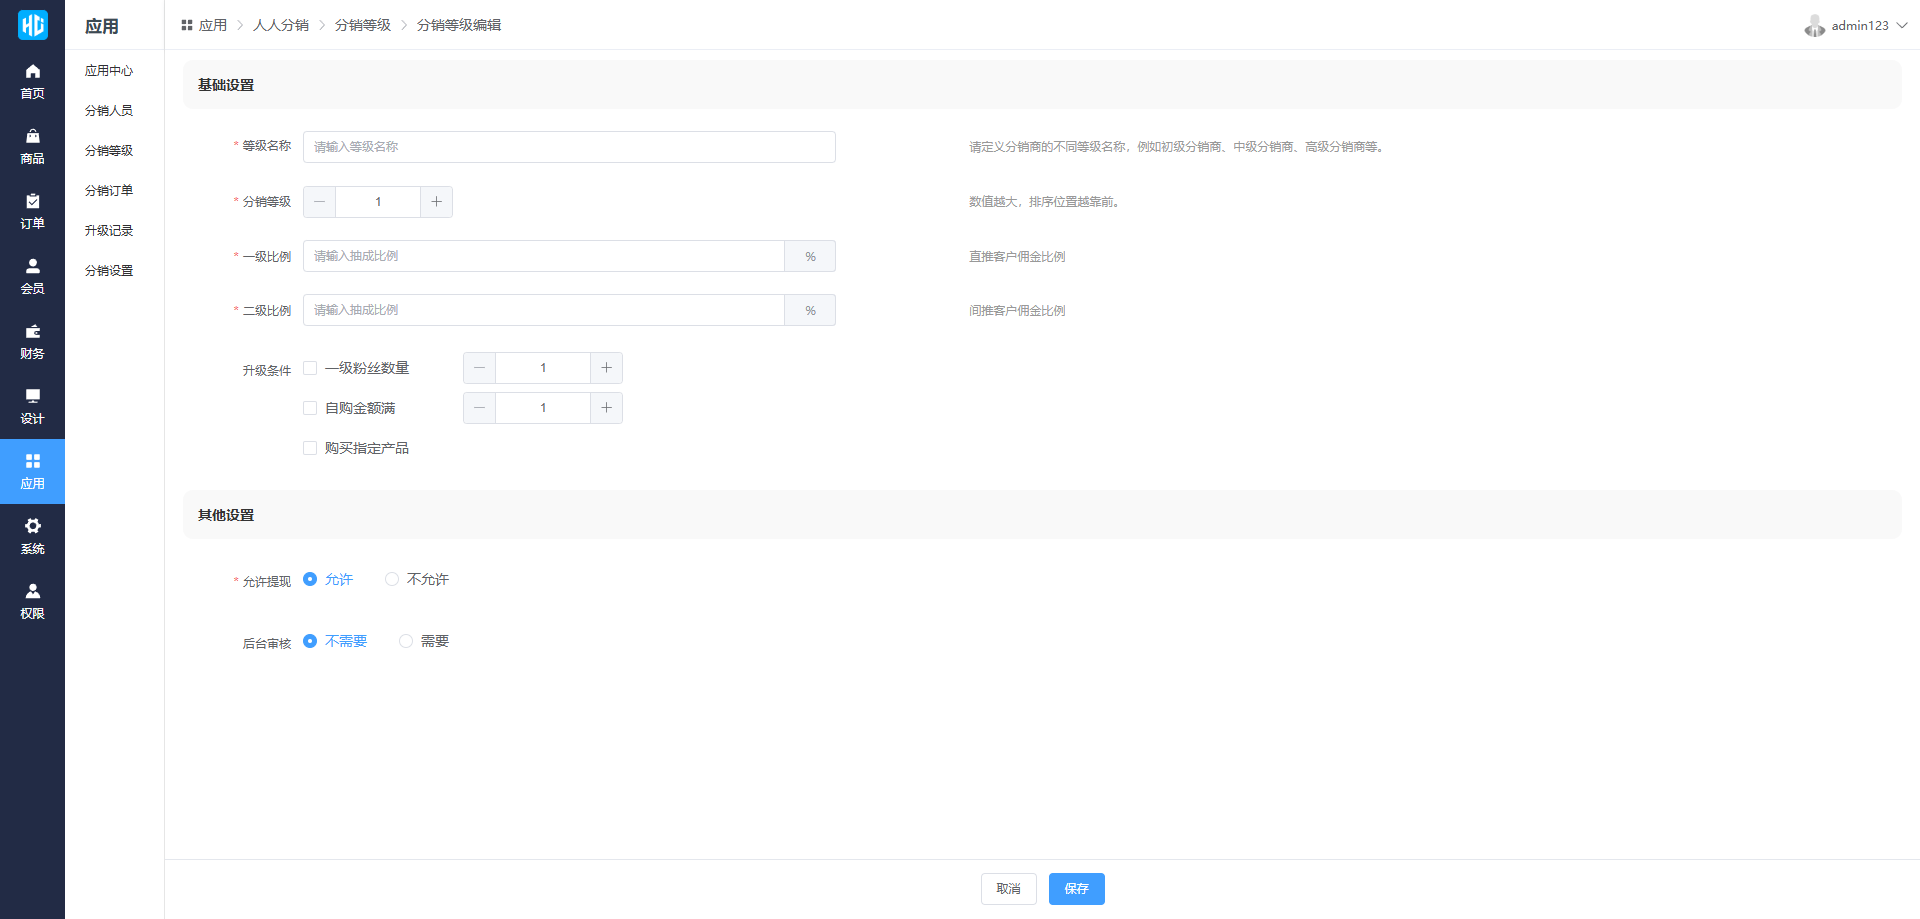Click the 保存 save button
Image resolution: width=1920 pixels, height=919 pixels.
1076,889
